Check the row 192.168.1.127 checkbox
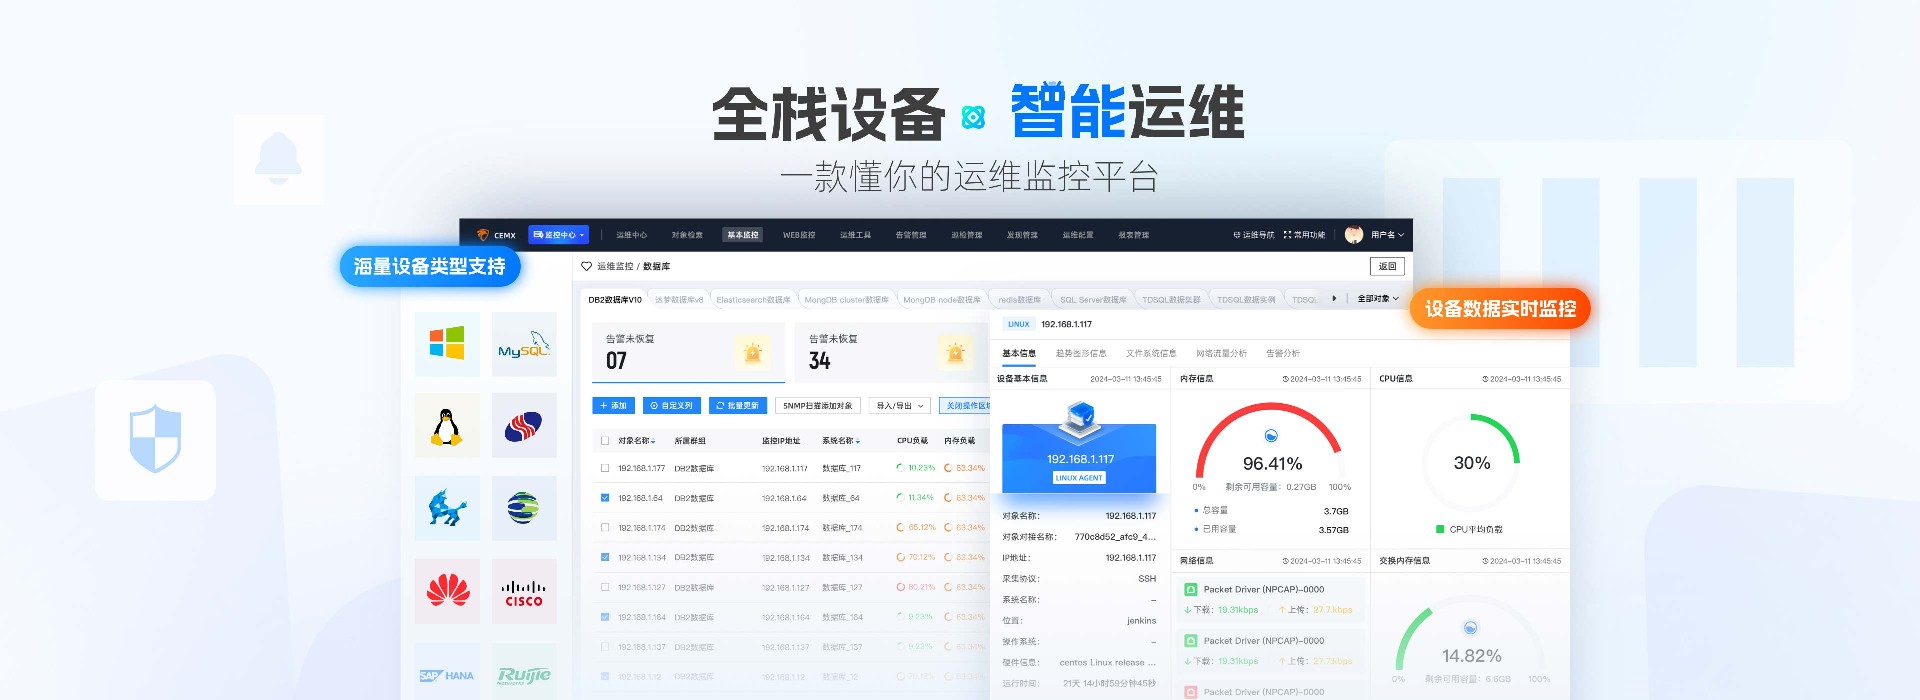Viewport: 1920px width, 700px height. tap(605, 587)
